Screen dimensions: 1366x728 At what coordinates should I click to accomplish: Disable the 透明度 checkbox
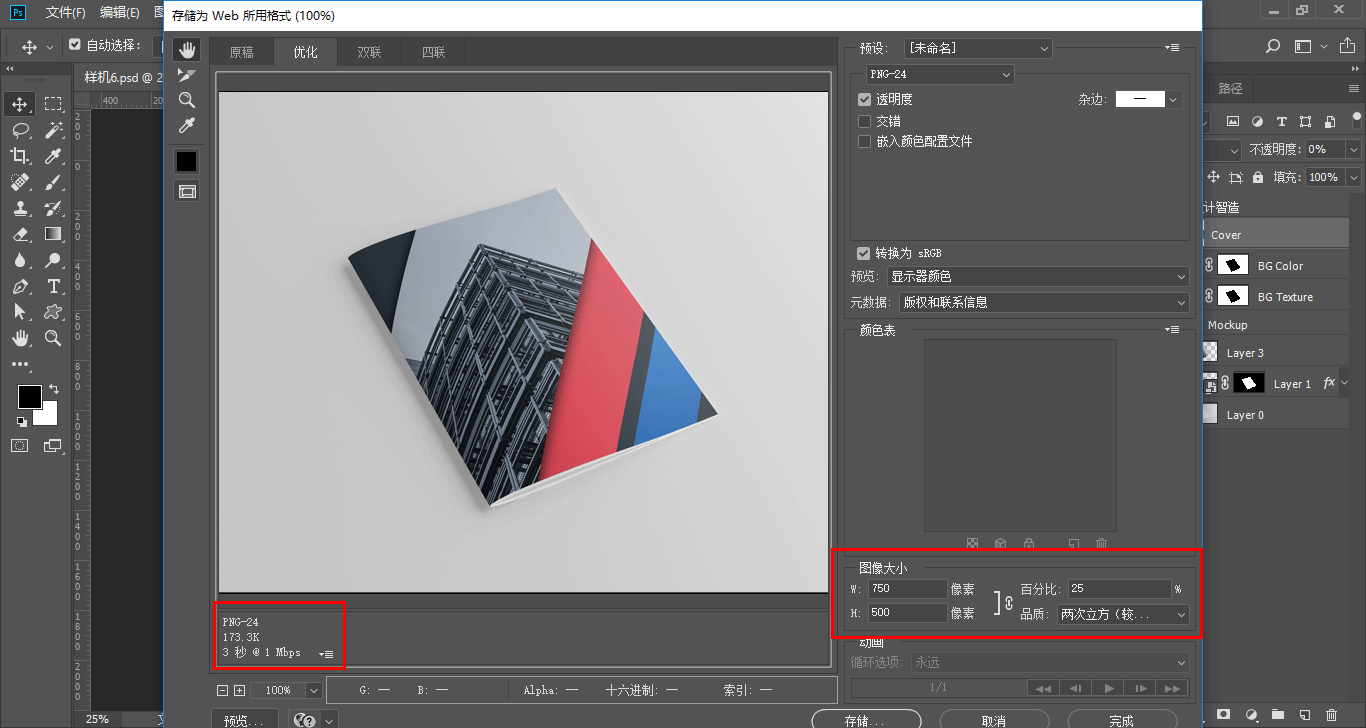[x=865, y=99]
